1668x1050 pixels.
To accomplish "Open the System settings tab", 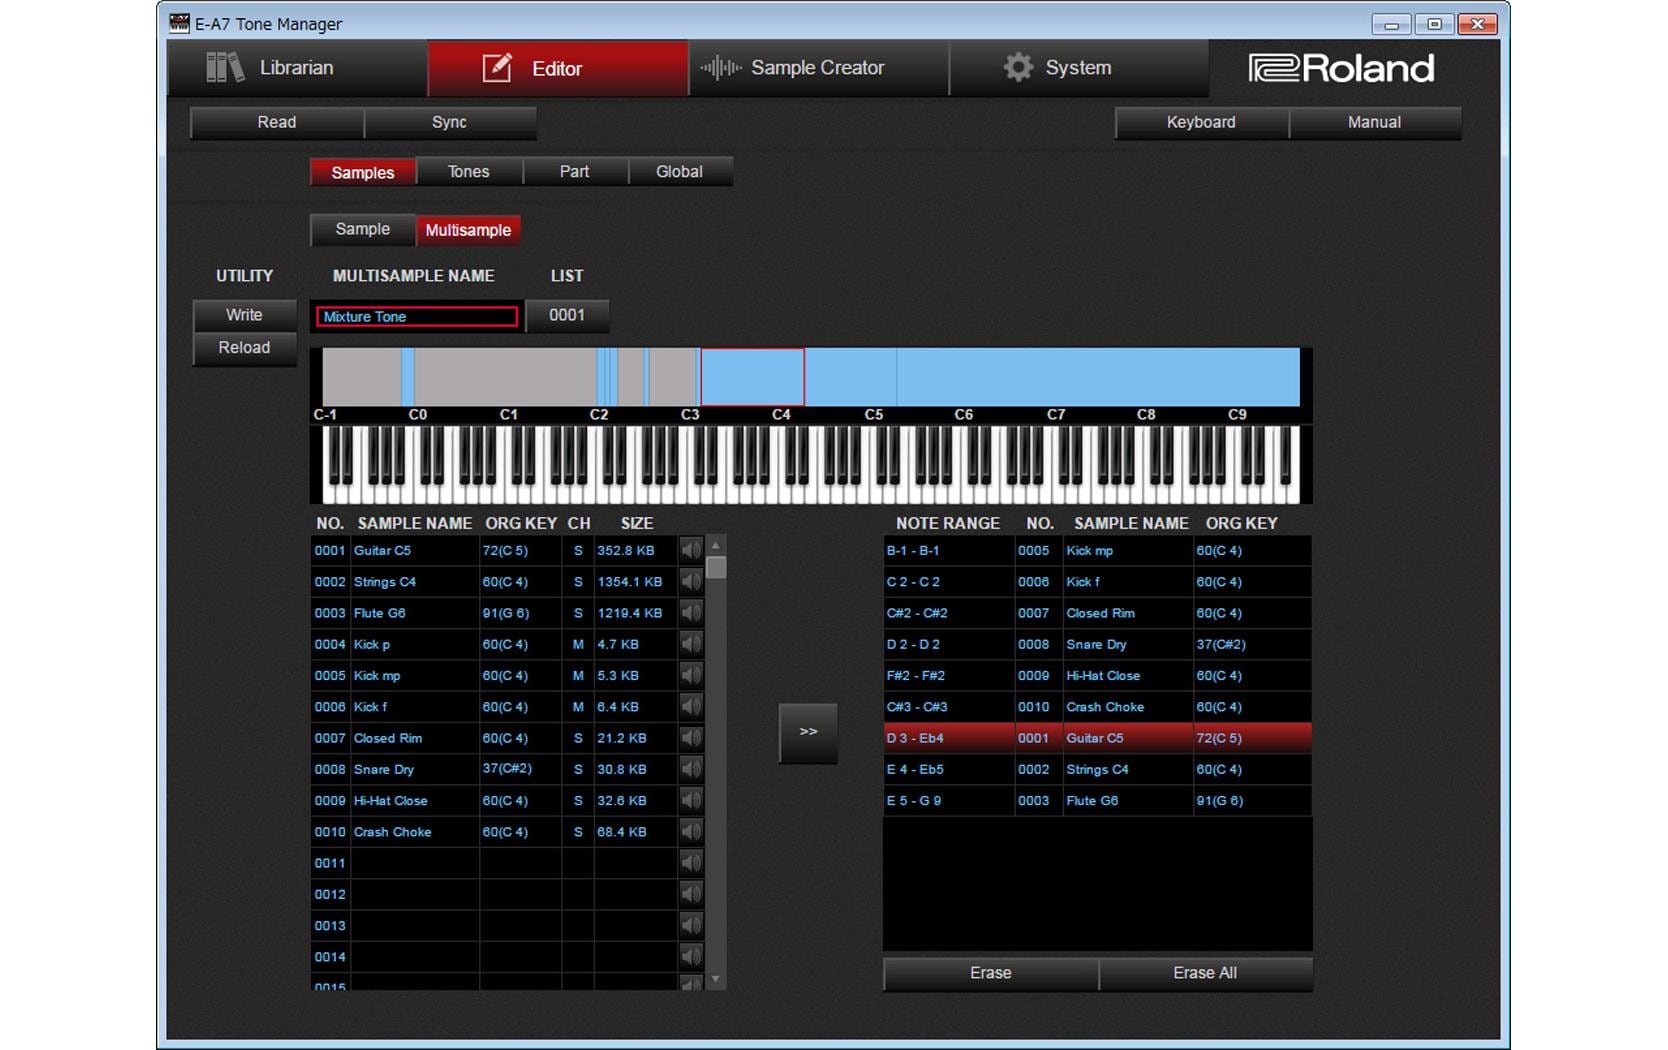I will (1078, 68).
